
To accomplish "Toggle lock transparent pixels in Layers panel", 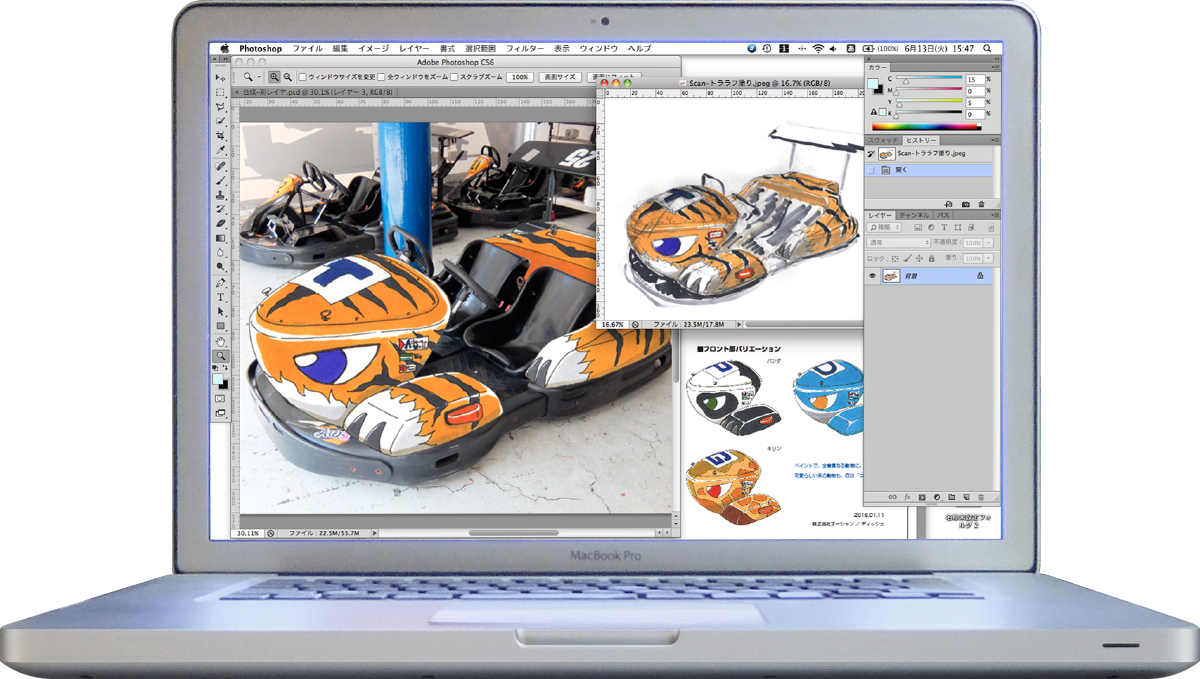I will pyautogui.click(x=895, y=258).
